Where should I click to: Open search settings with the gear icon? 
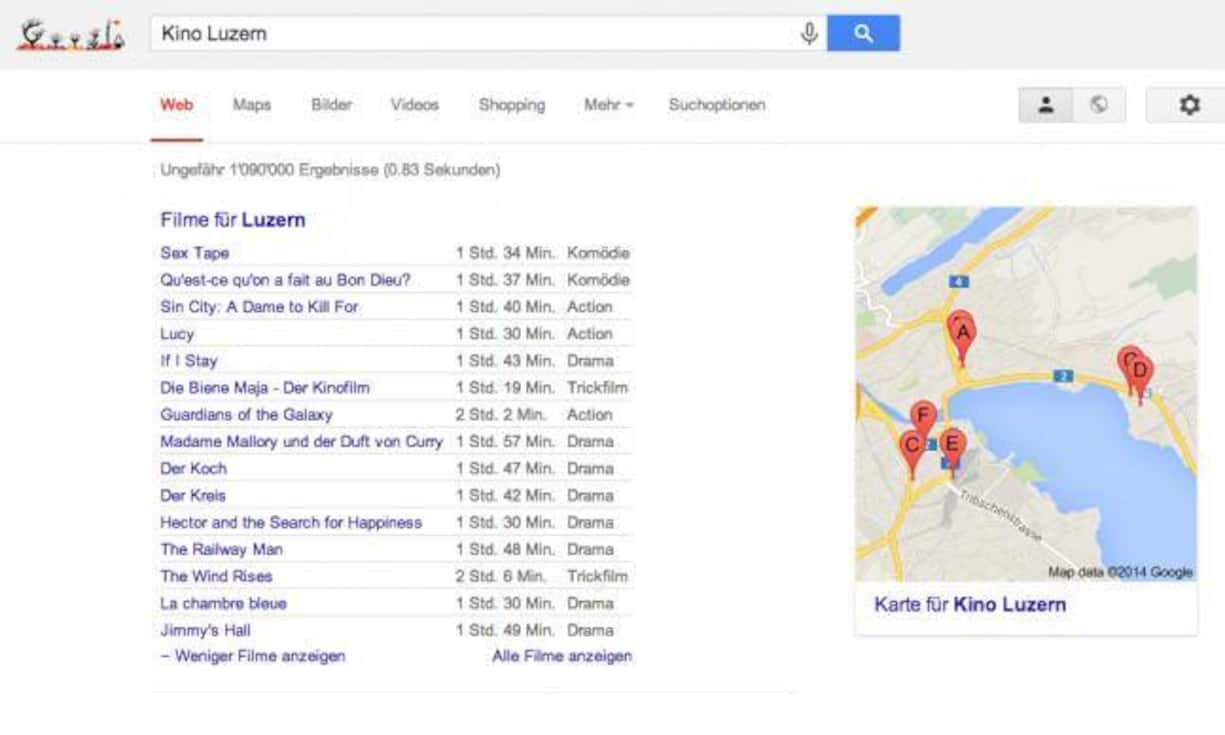(1187, 103)
